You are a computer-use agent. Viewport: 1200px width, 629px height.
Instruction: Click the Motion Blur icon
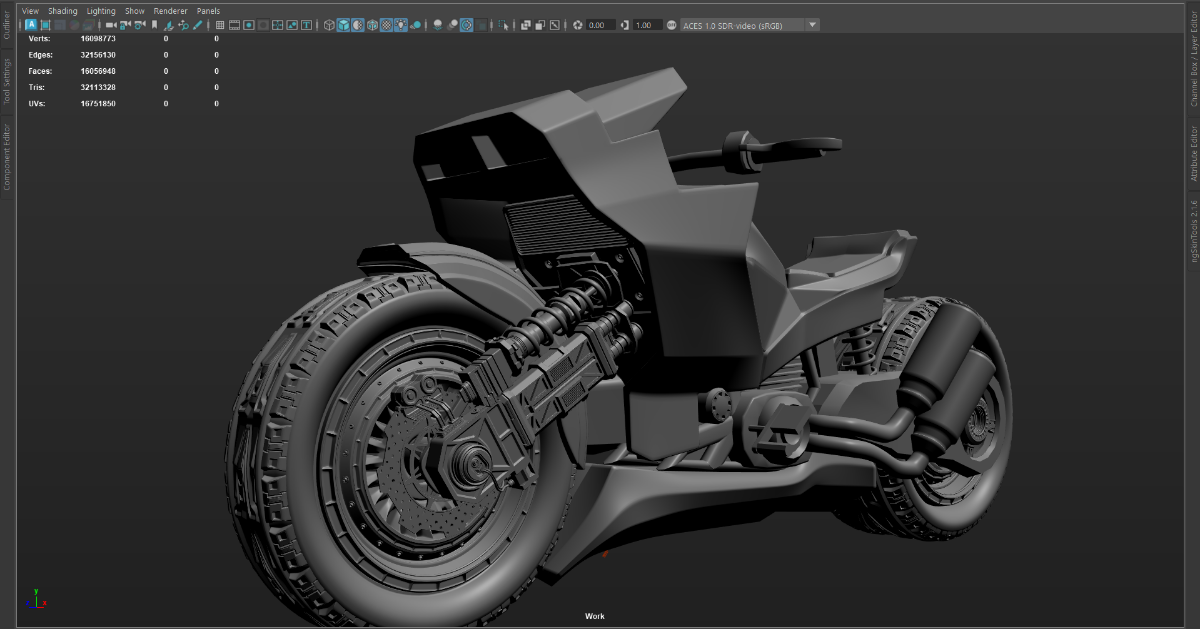[x=452, y=25]
